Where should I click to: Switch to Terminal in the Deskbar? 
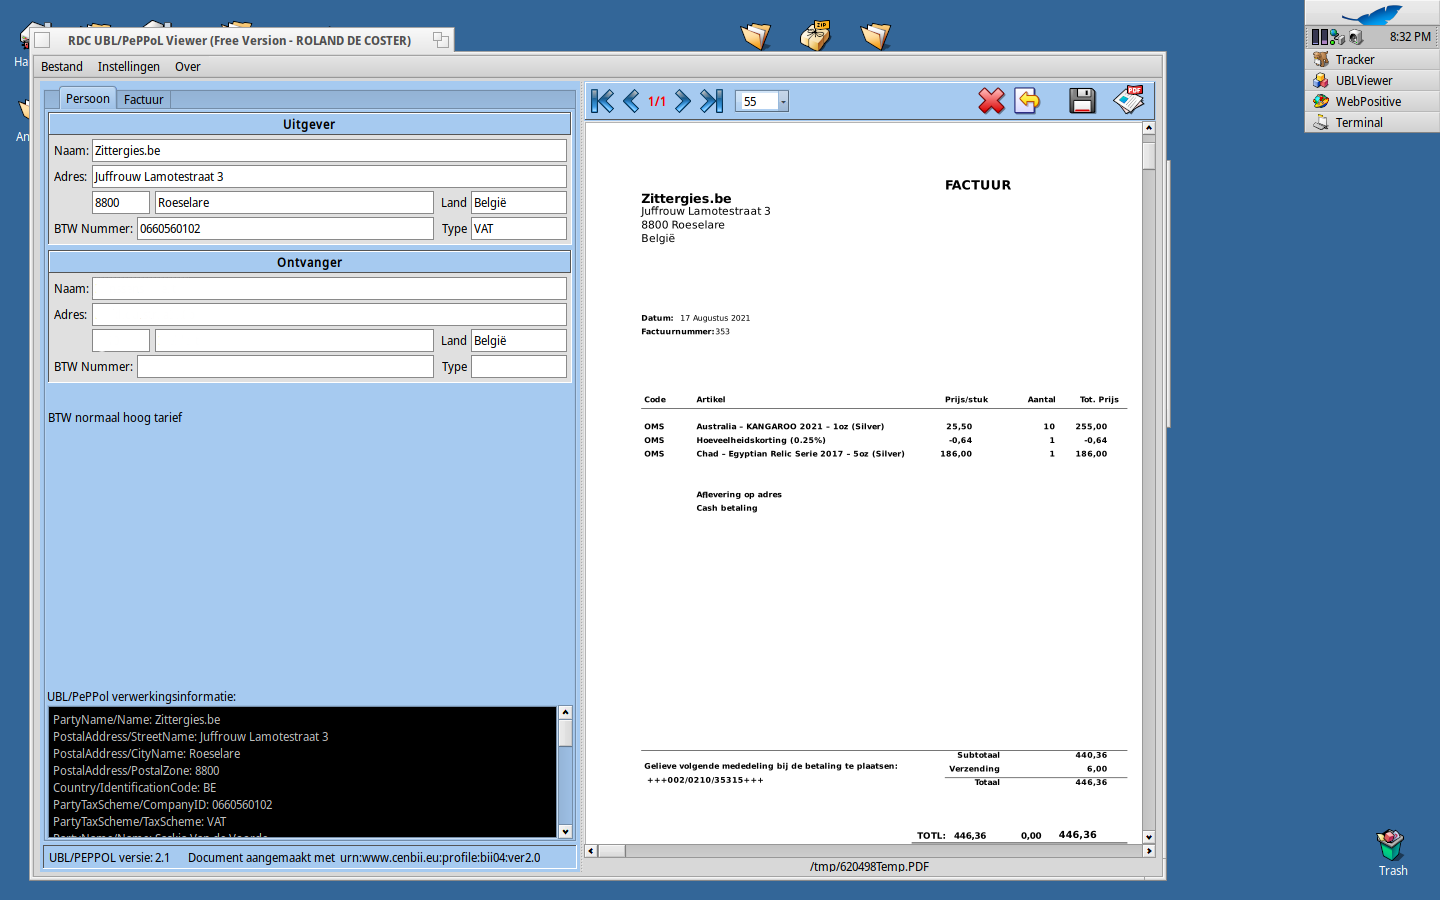1372,123
